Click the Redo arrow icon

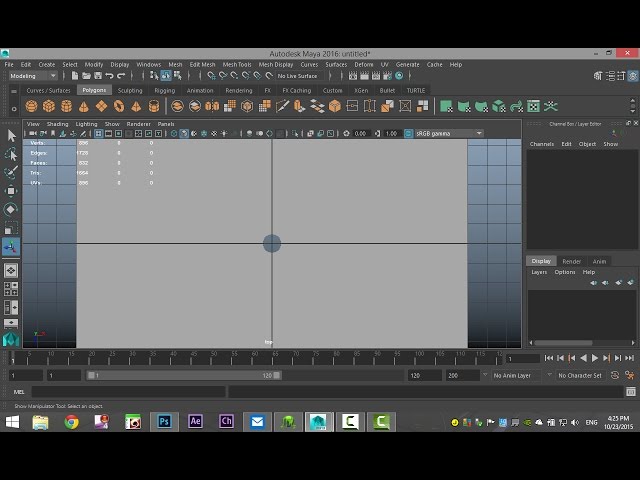(121, 76)
